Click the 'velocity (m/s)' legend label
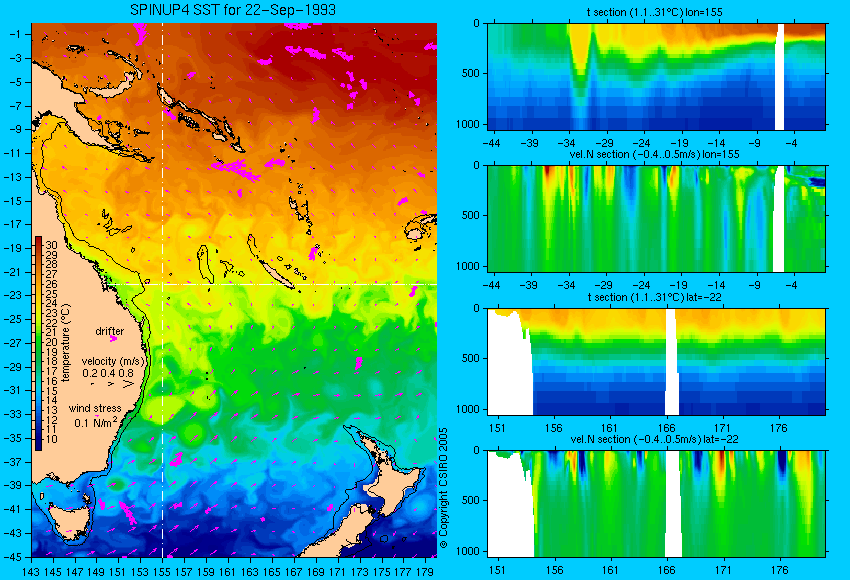This screenshot has width=850, height=580. click(114, 362)
